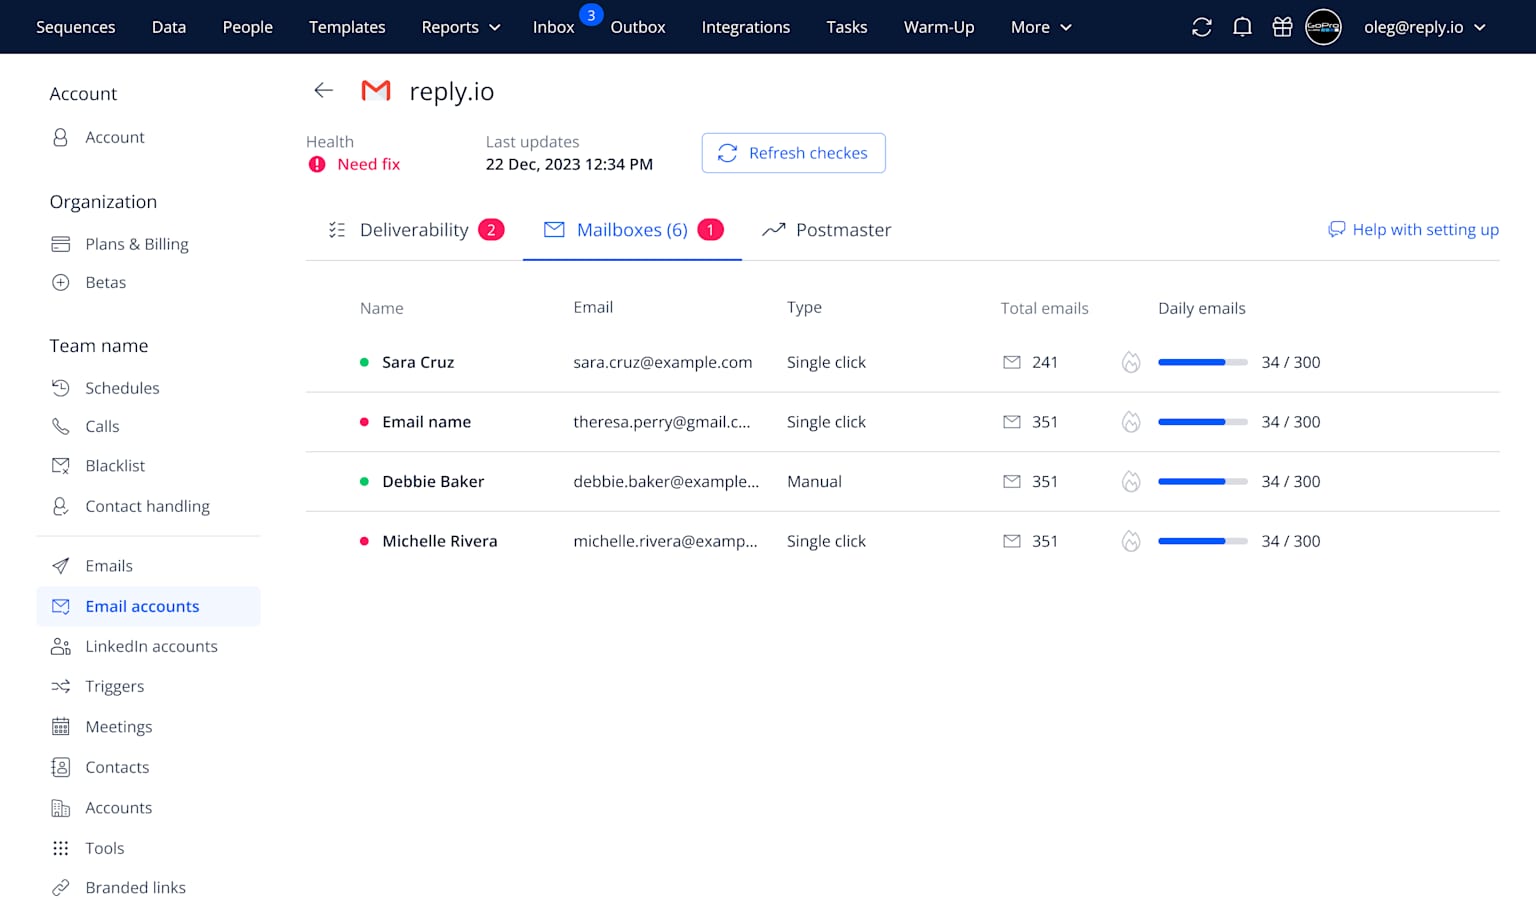Click the red Need fix warning icon
This screenshot has height=900, width=1536.
317,164
